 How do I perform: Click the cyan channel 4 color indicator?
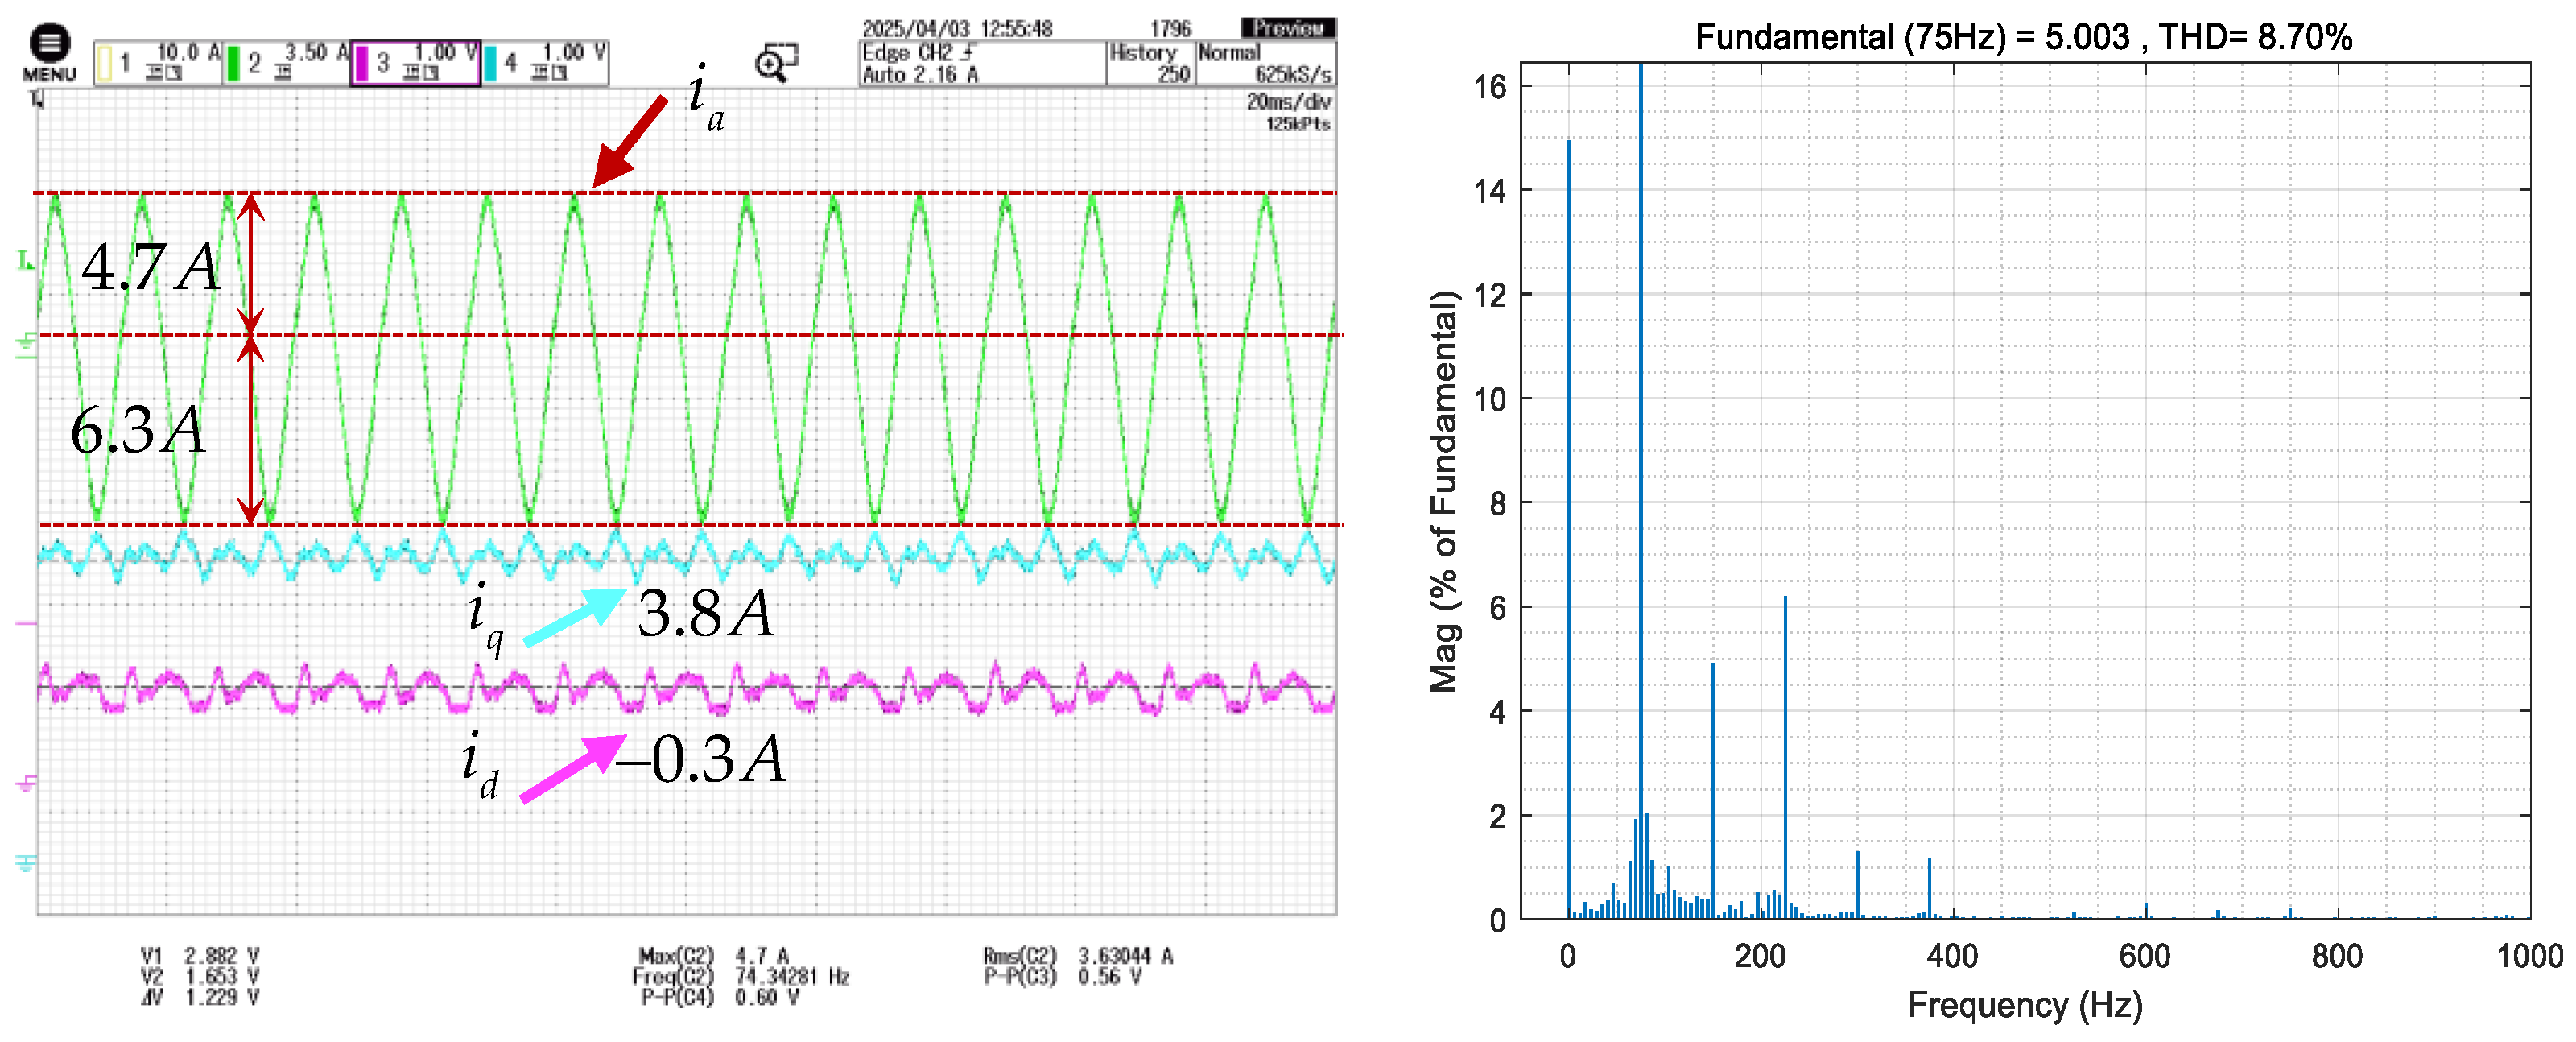coord(490,64)
